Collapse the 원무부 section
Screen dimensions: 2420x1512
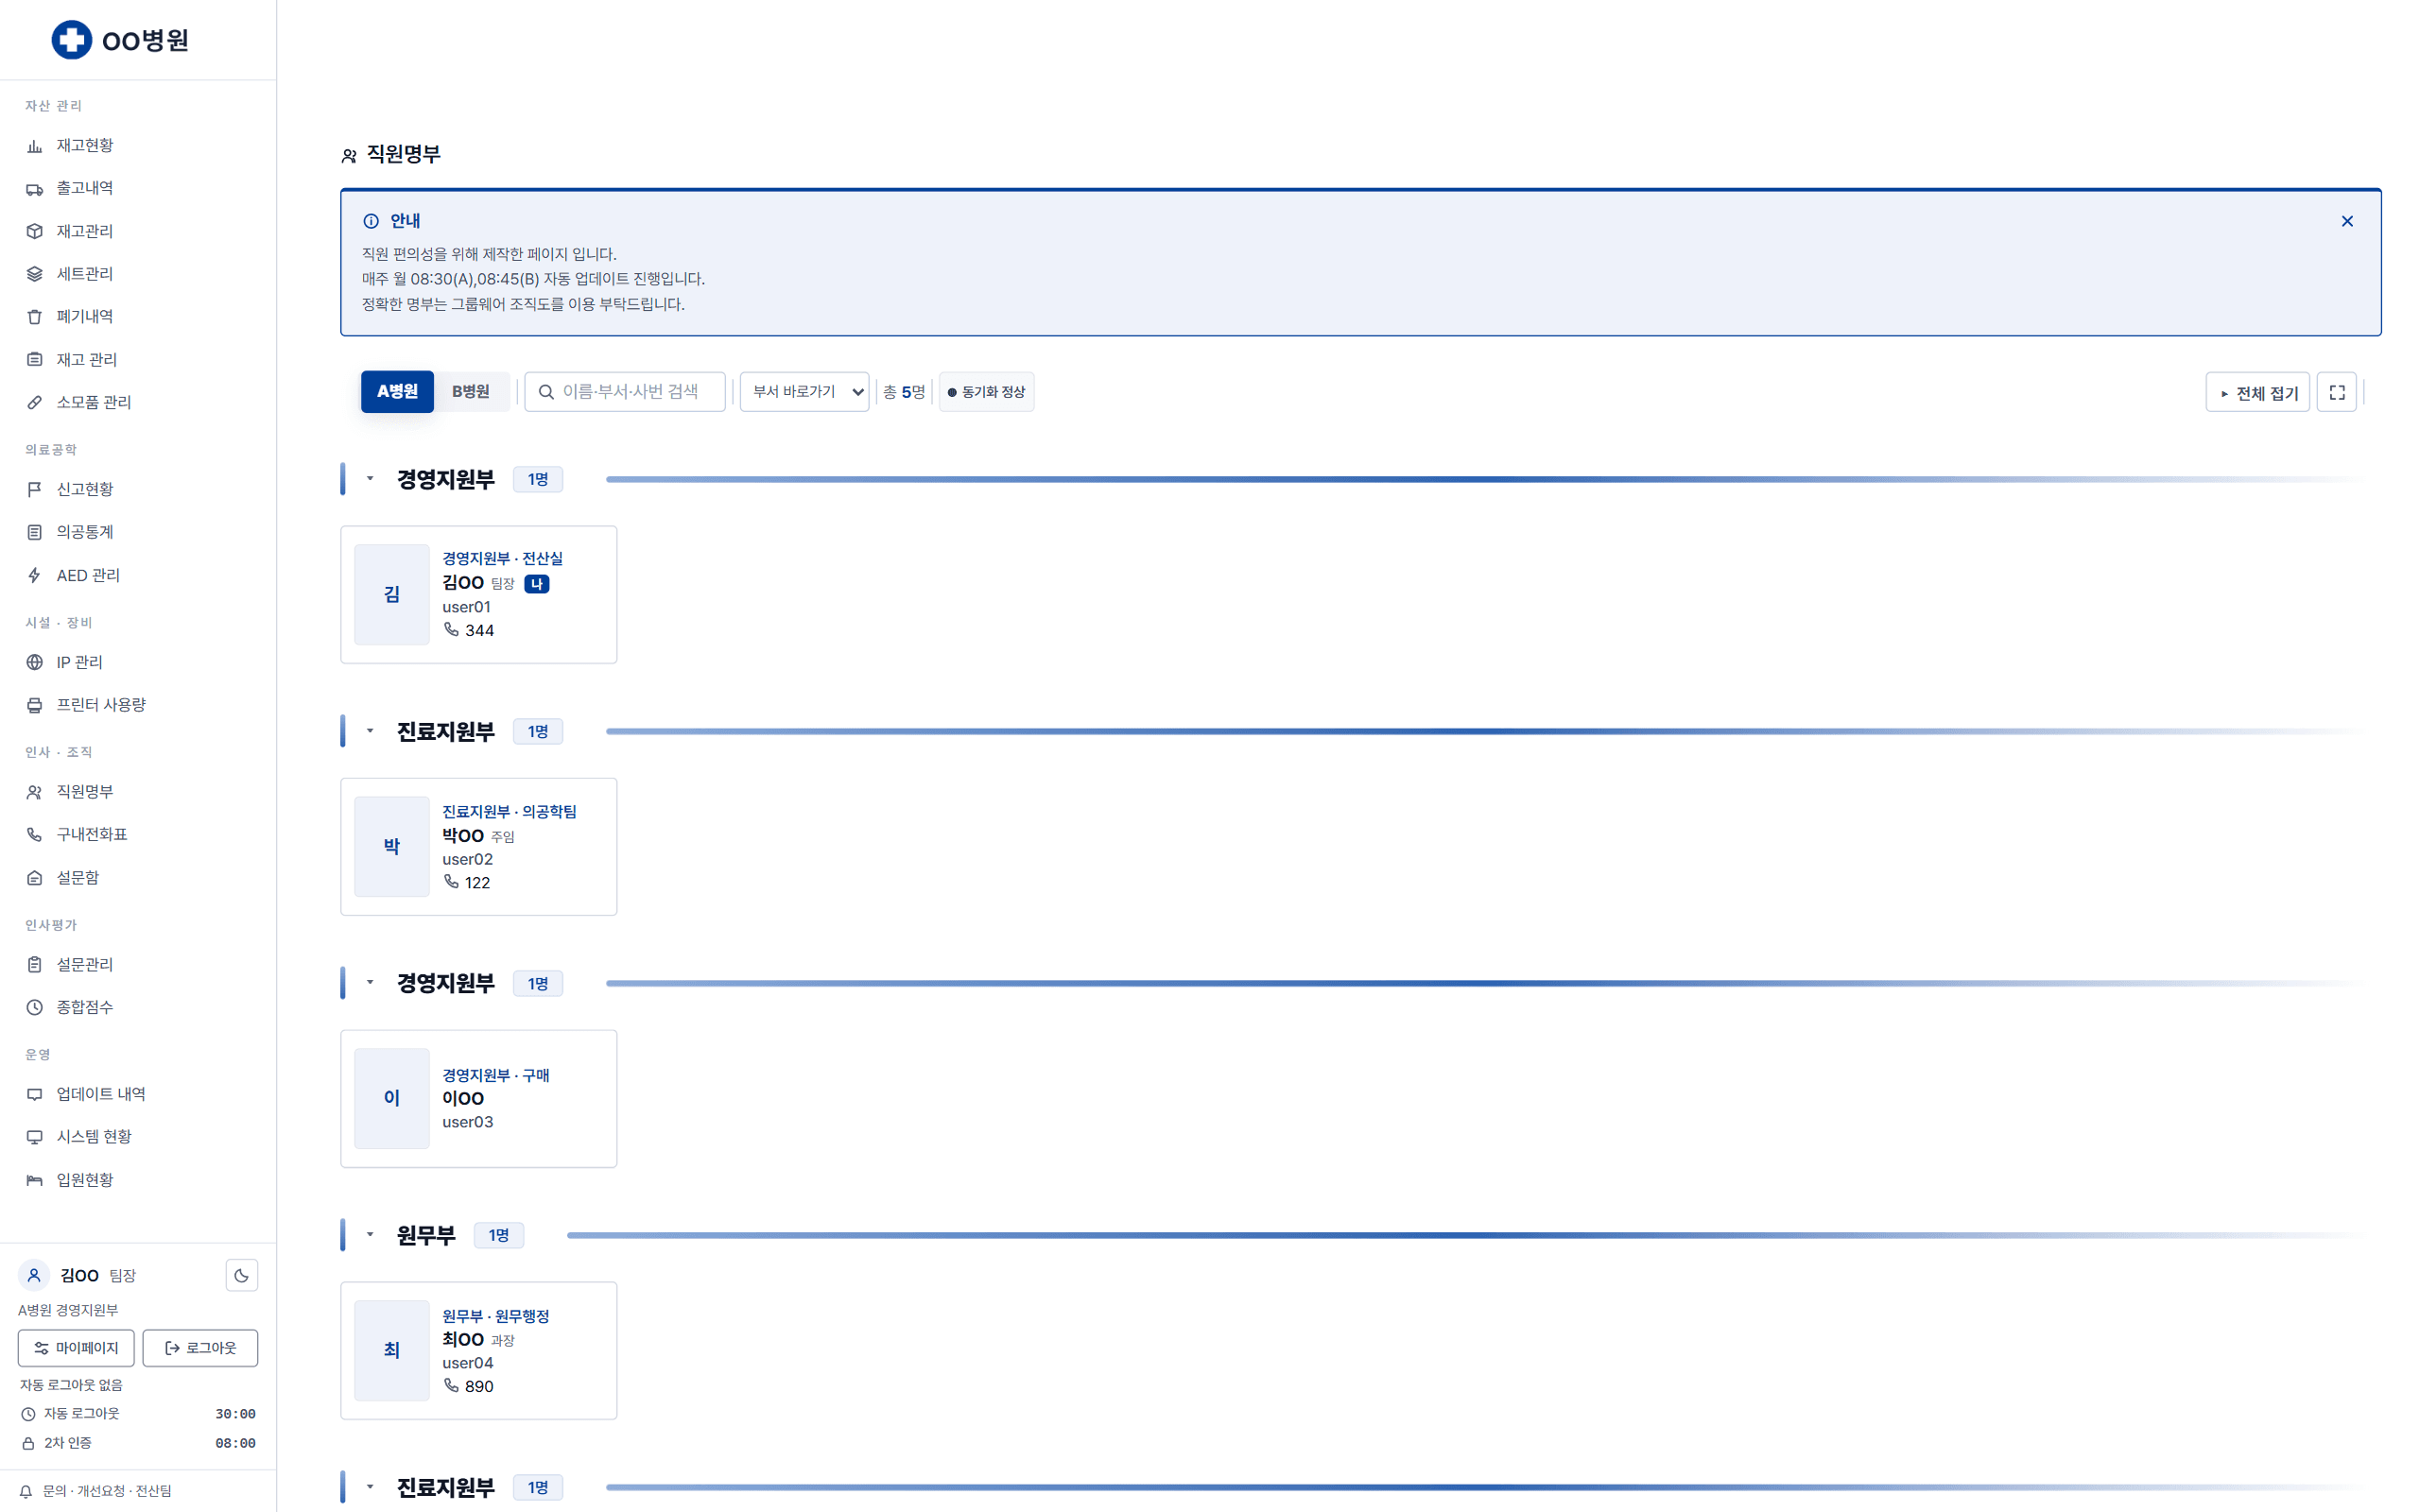coord(370,1235)
